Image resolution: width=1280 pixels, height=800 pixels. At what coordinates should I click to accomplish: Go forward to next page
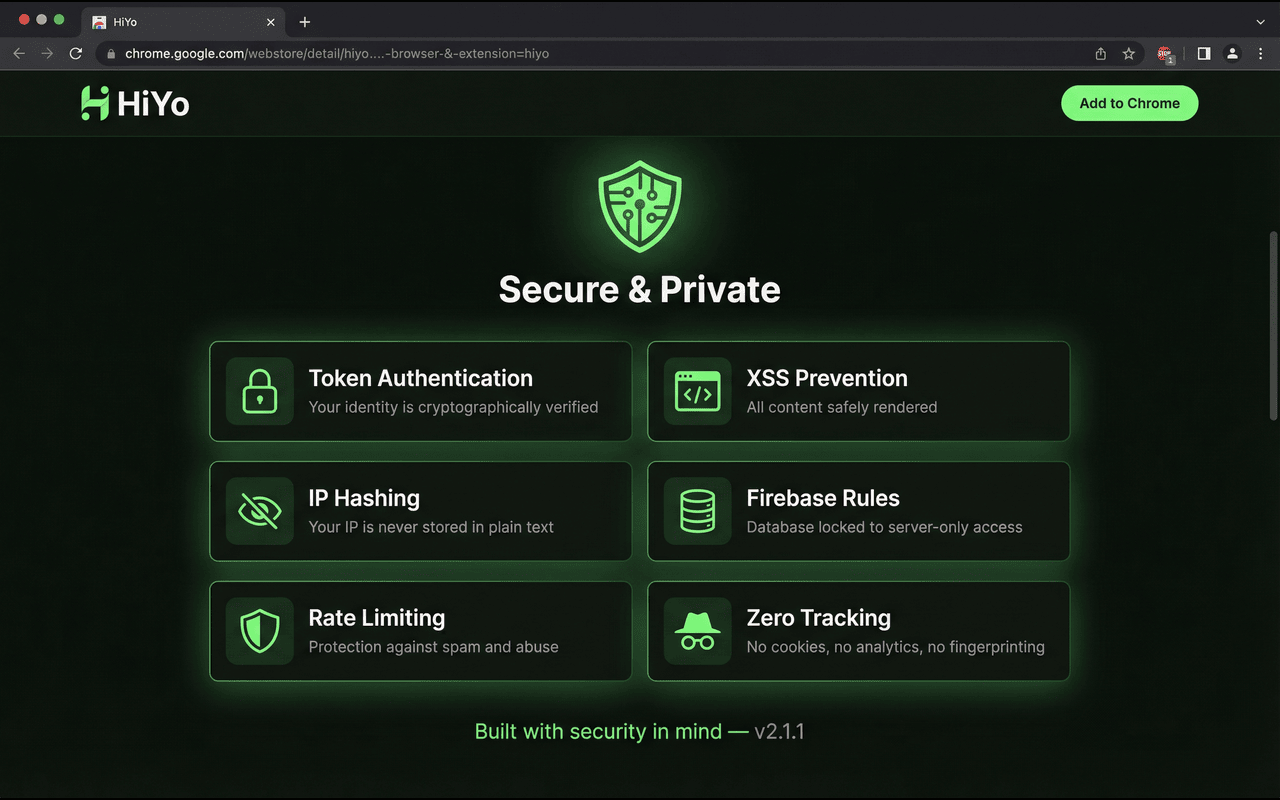coord(47,54)
